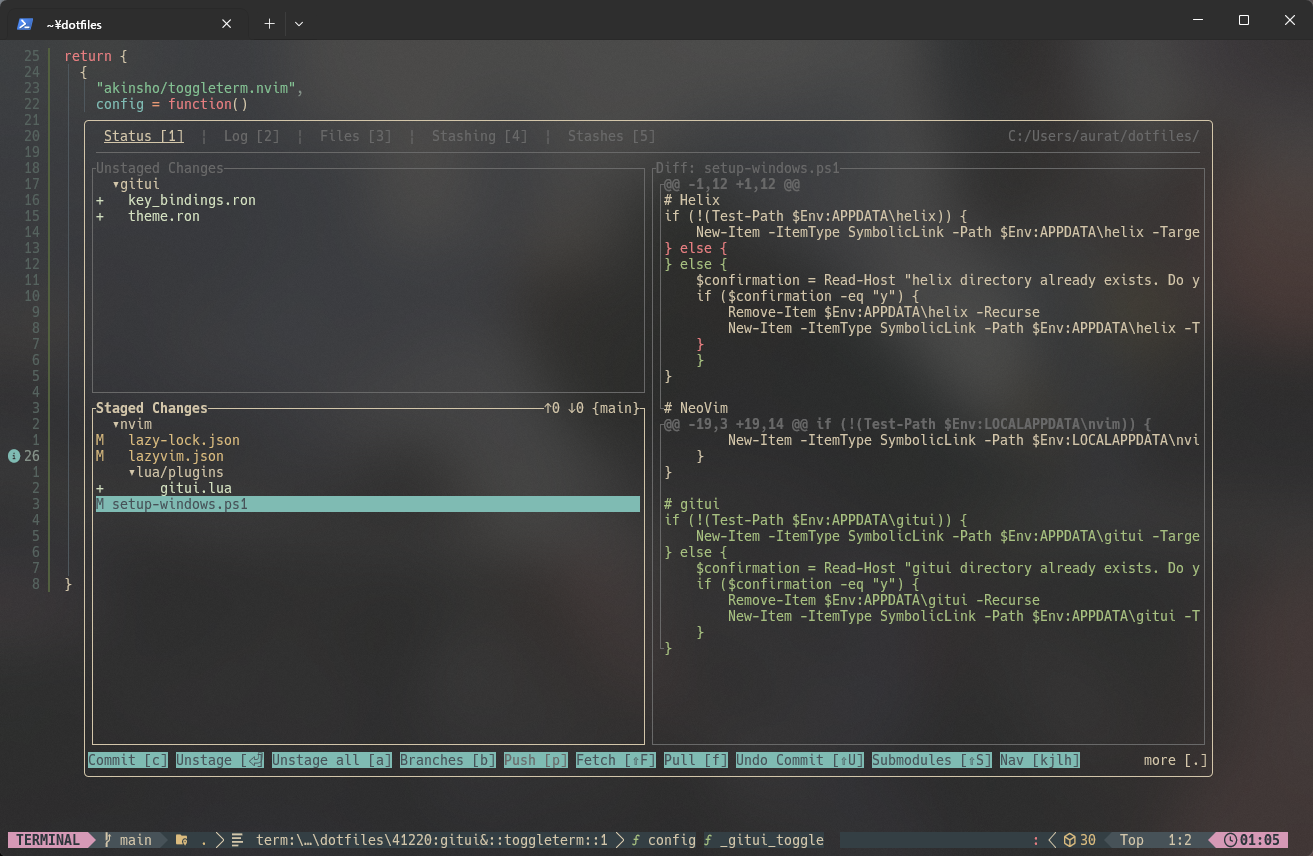Open the Files [3] tab
Image resolution: width=1313 pixels, height=856 pixels.
point(356,136)
